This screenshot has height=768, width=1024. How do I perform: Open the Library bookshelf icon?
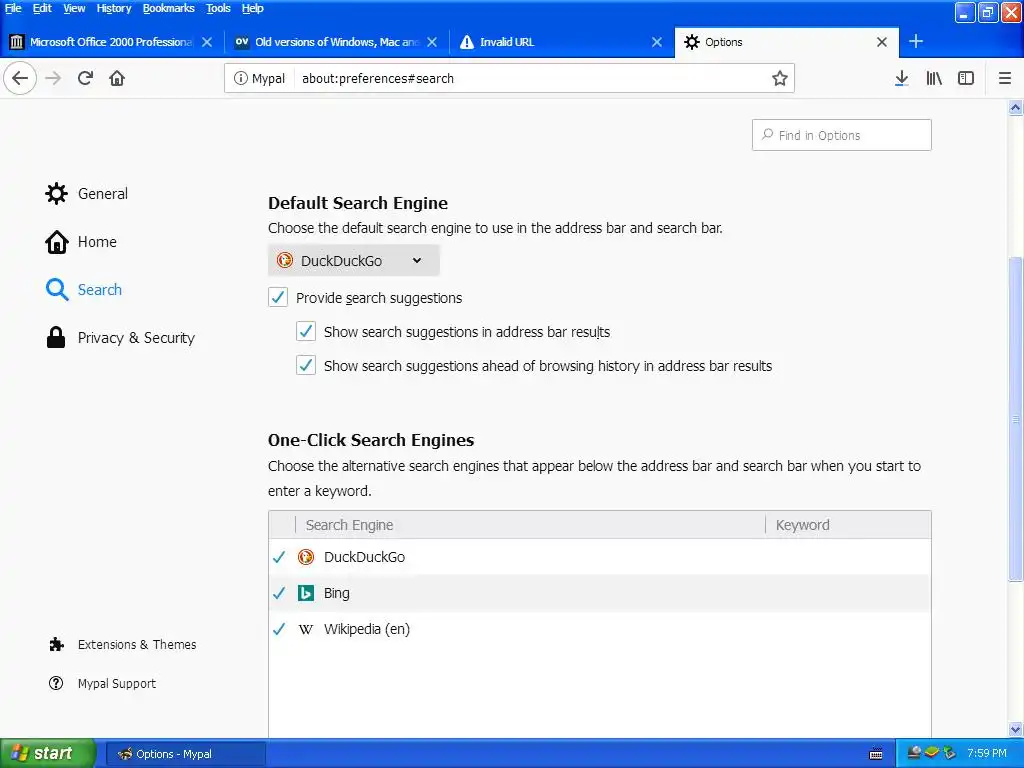(x=934, y=78)
